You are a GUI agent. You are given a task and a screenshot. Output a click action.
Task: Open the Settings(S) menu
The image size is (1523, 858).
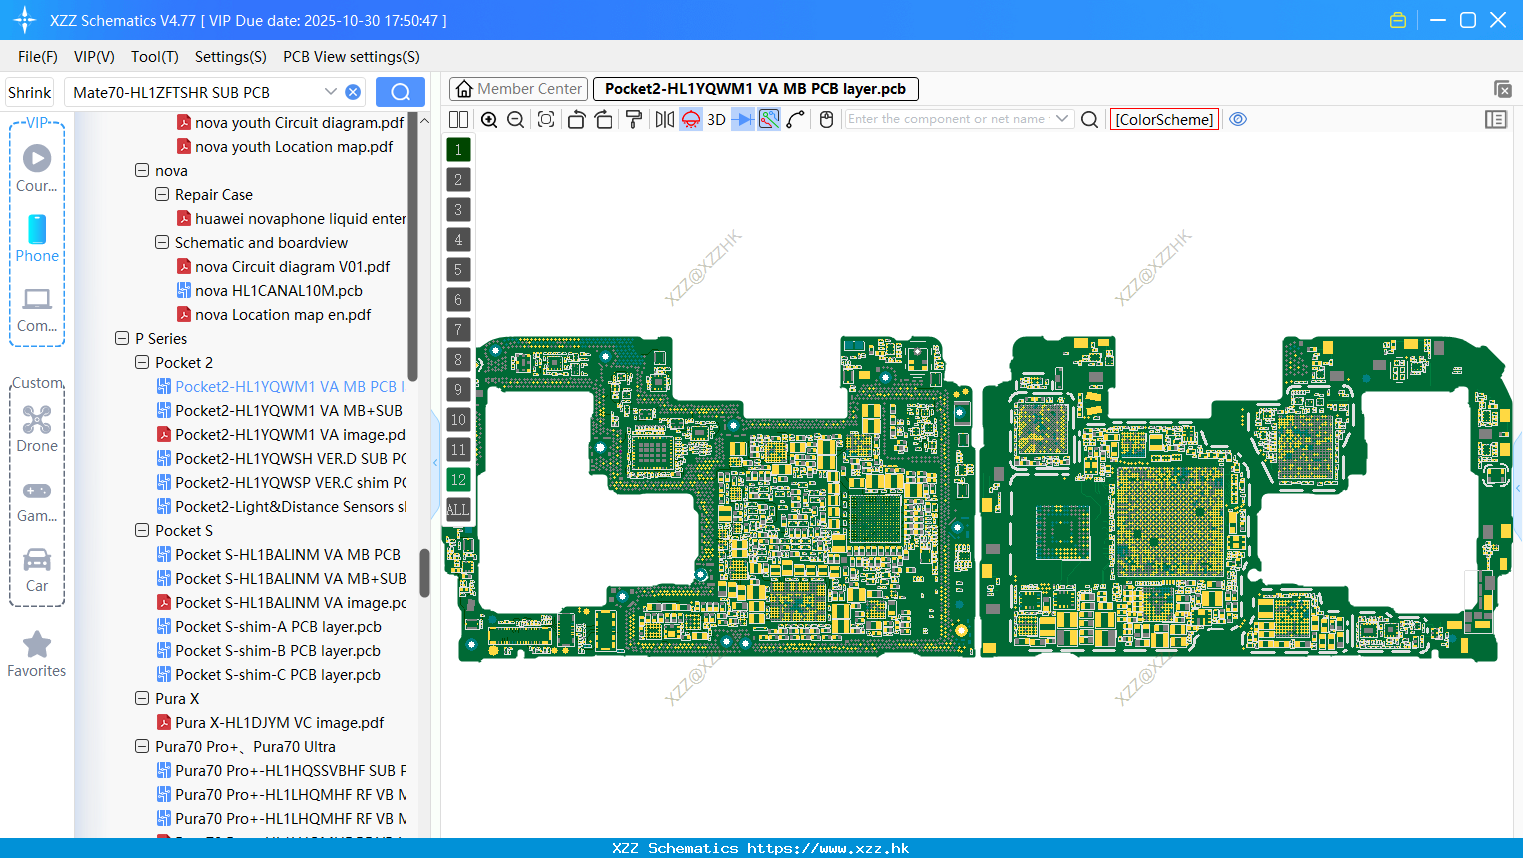point(231,57)
